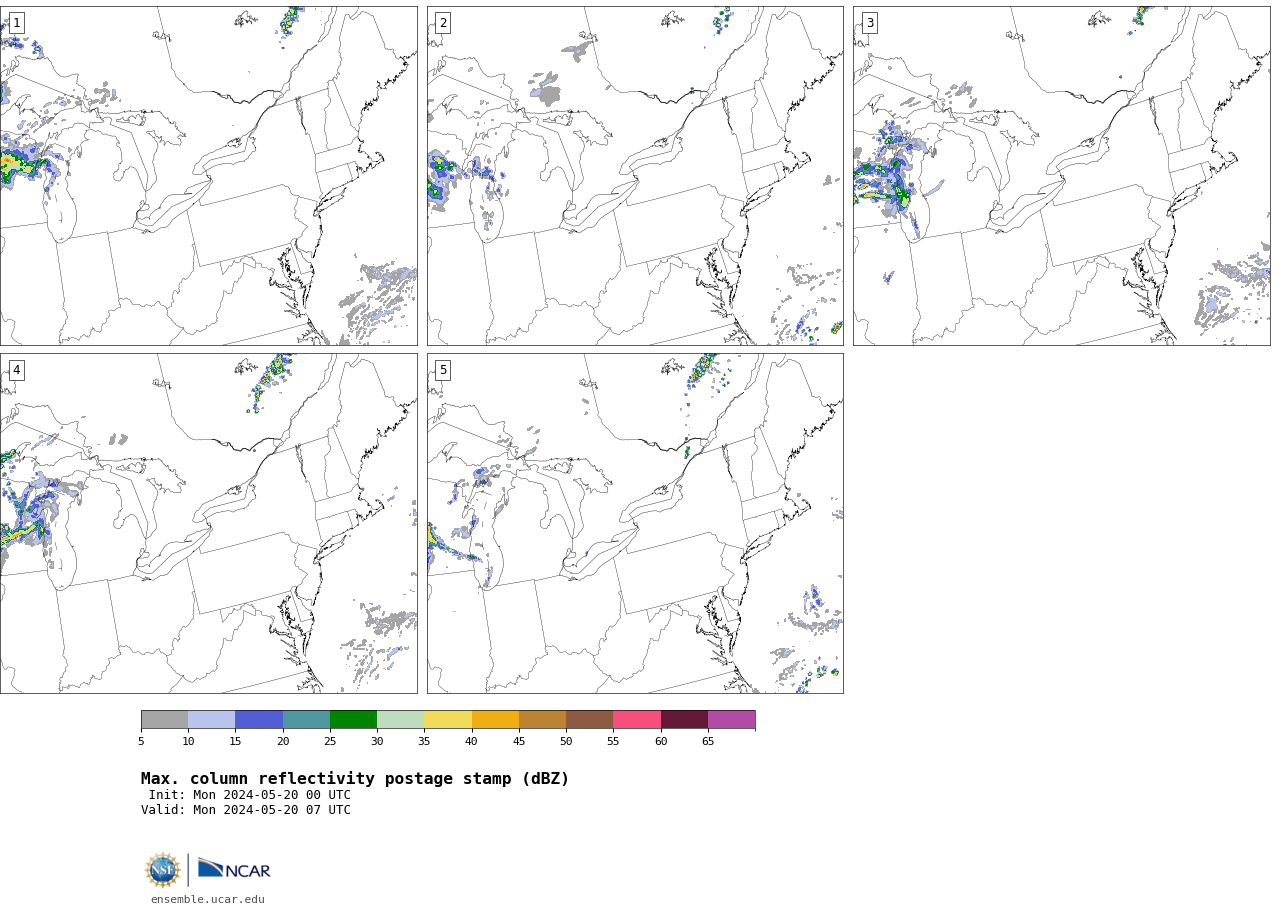This screenshot has height=910, width=1280.
Task: Click the colorbar tick label 50
Action: [566, 742]
